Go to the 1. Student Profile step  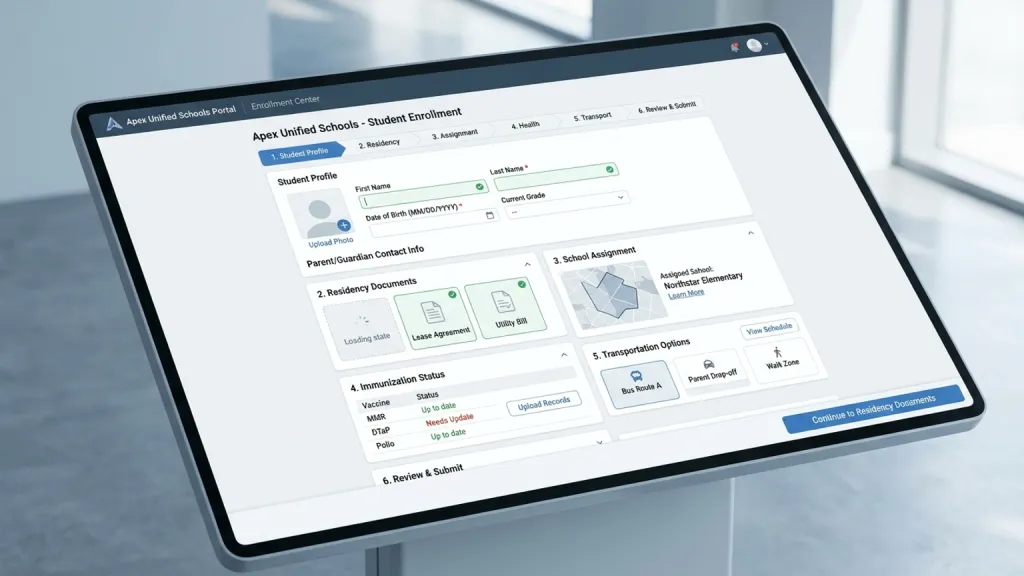[x=300, y=153]
